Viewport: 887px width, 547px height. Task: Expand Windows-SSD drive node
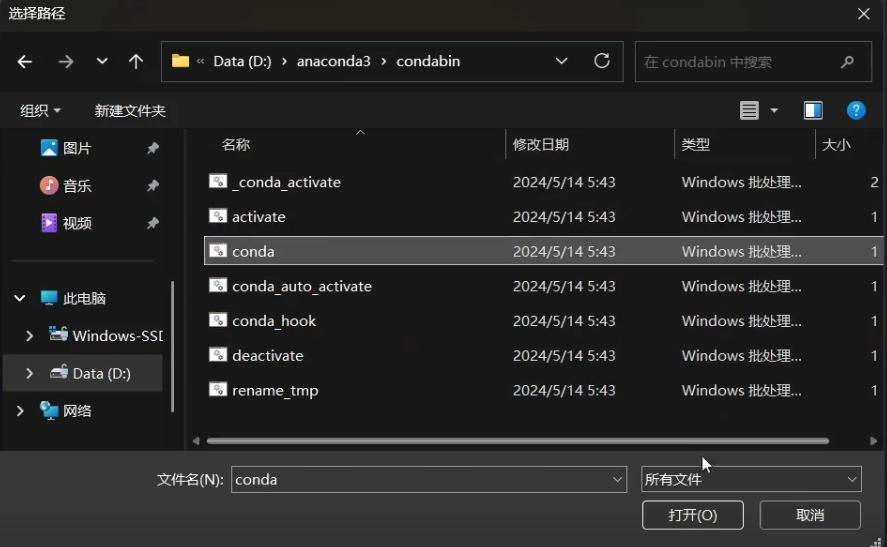(x=29, y=335)
